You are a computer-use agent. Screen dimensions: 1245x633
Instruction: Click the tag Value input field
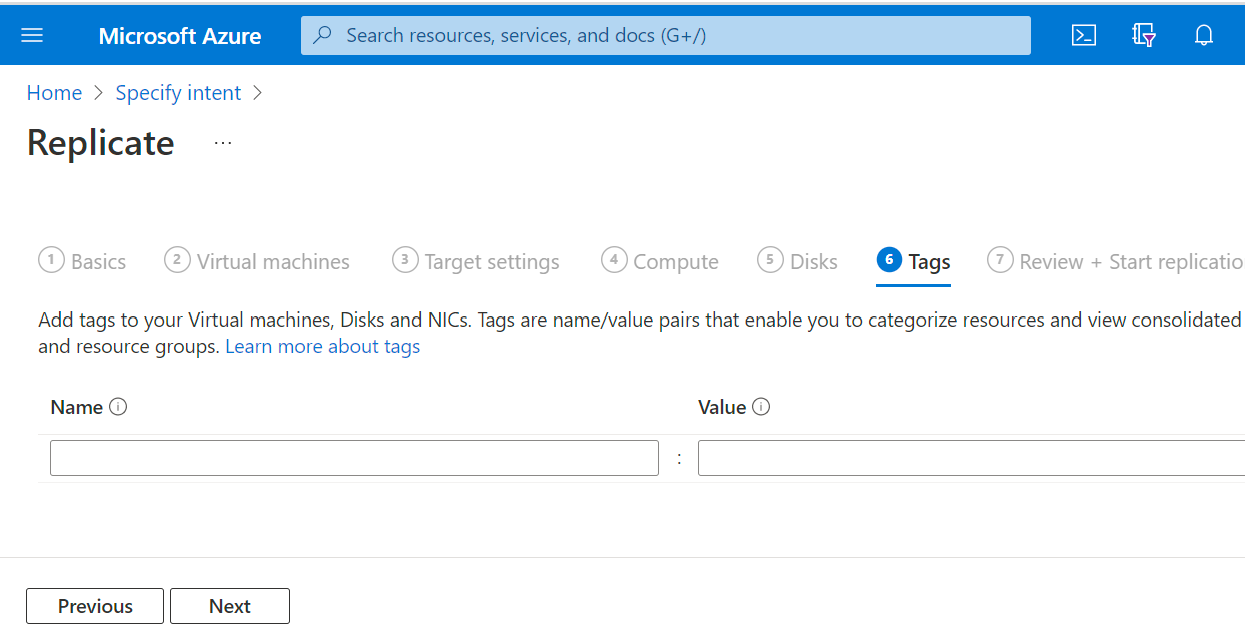[x=971, y=458]
